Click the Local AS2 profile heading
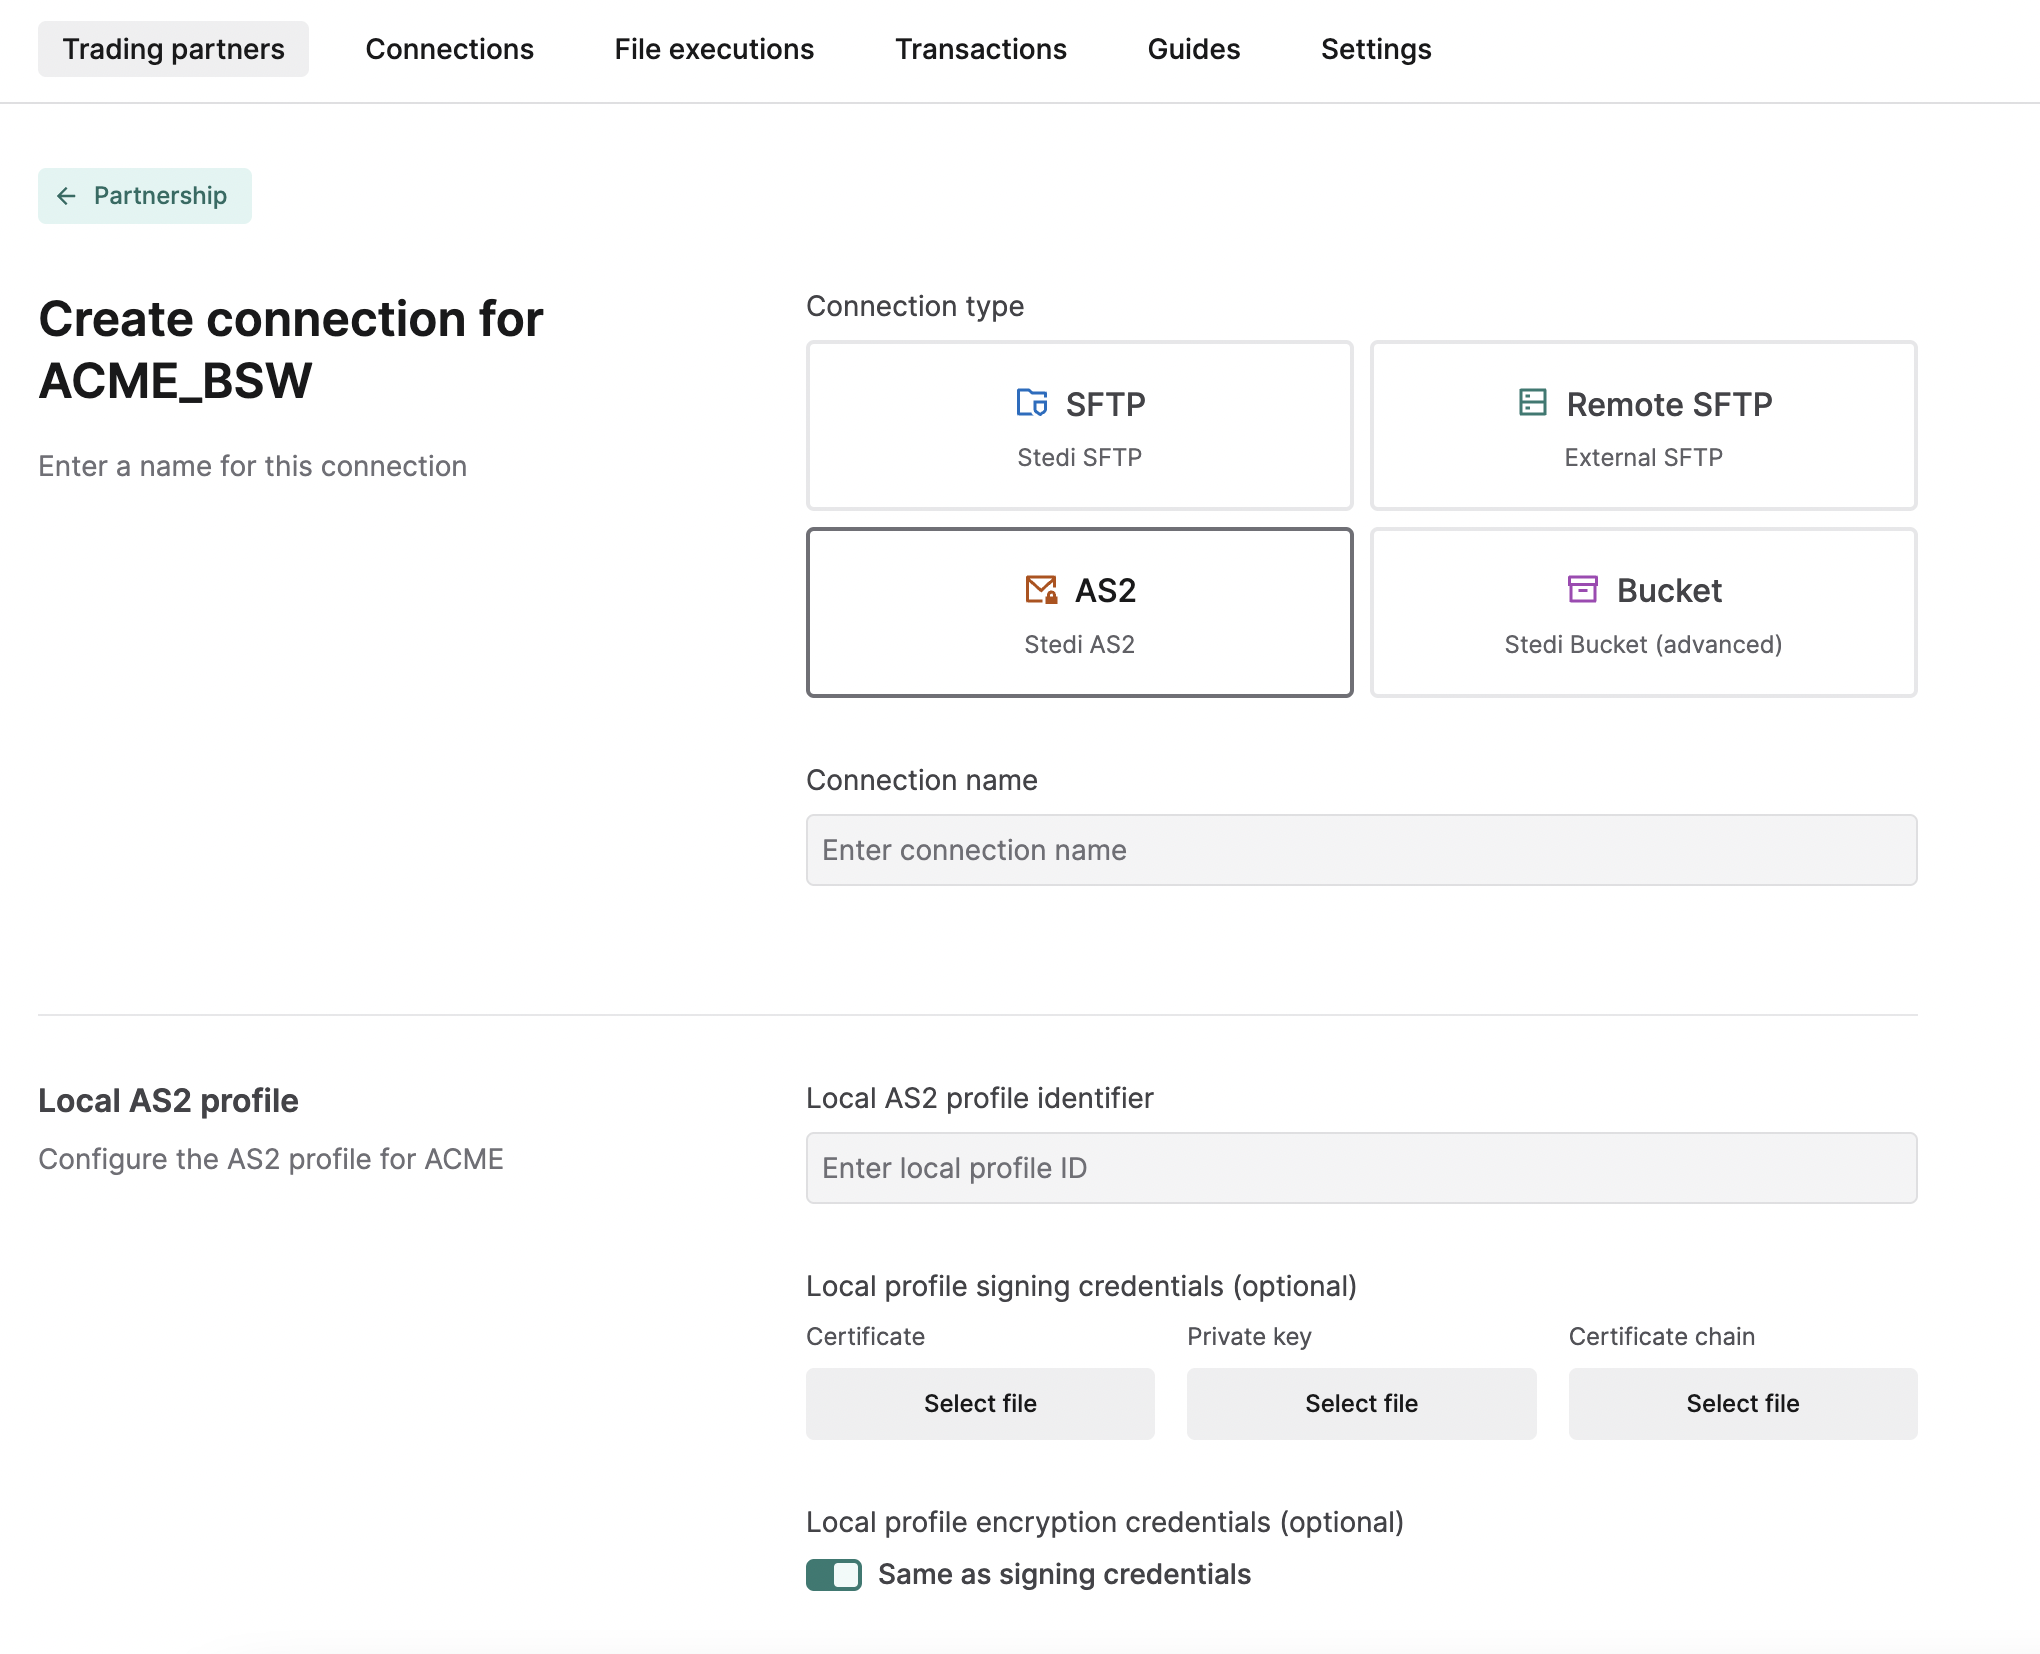Screen dimensions: 2040x1654 pos(168,1101)
